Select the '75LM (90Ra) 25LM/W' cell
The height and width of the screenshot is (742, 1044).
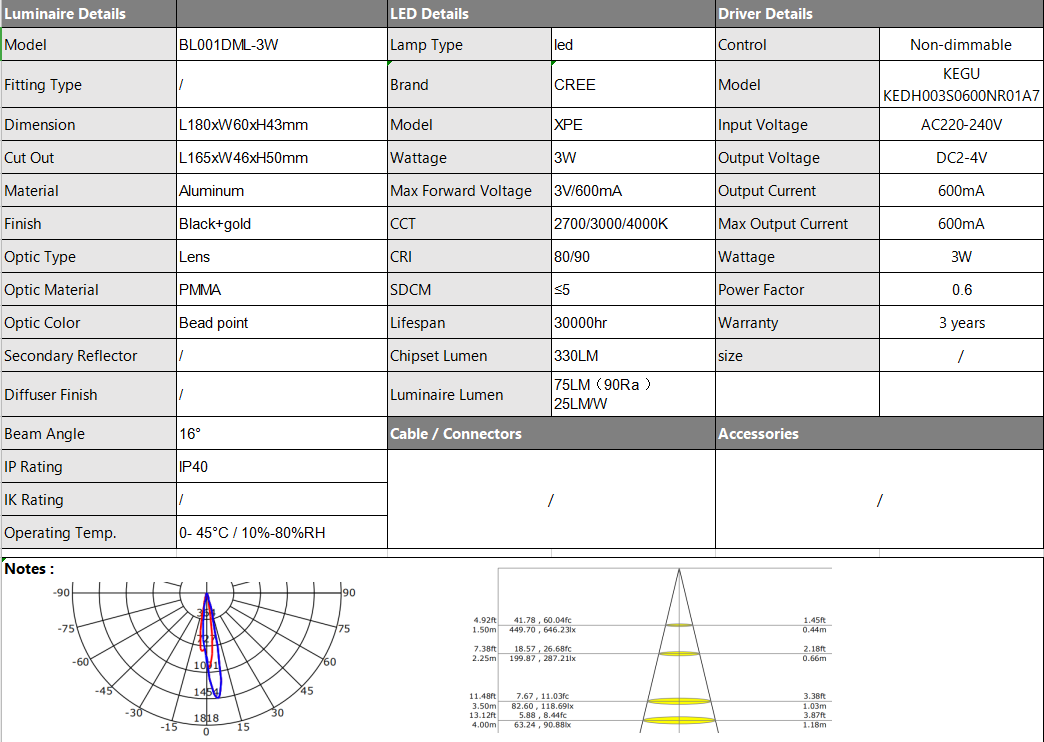point(633,394)
